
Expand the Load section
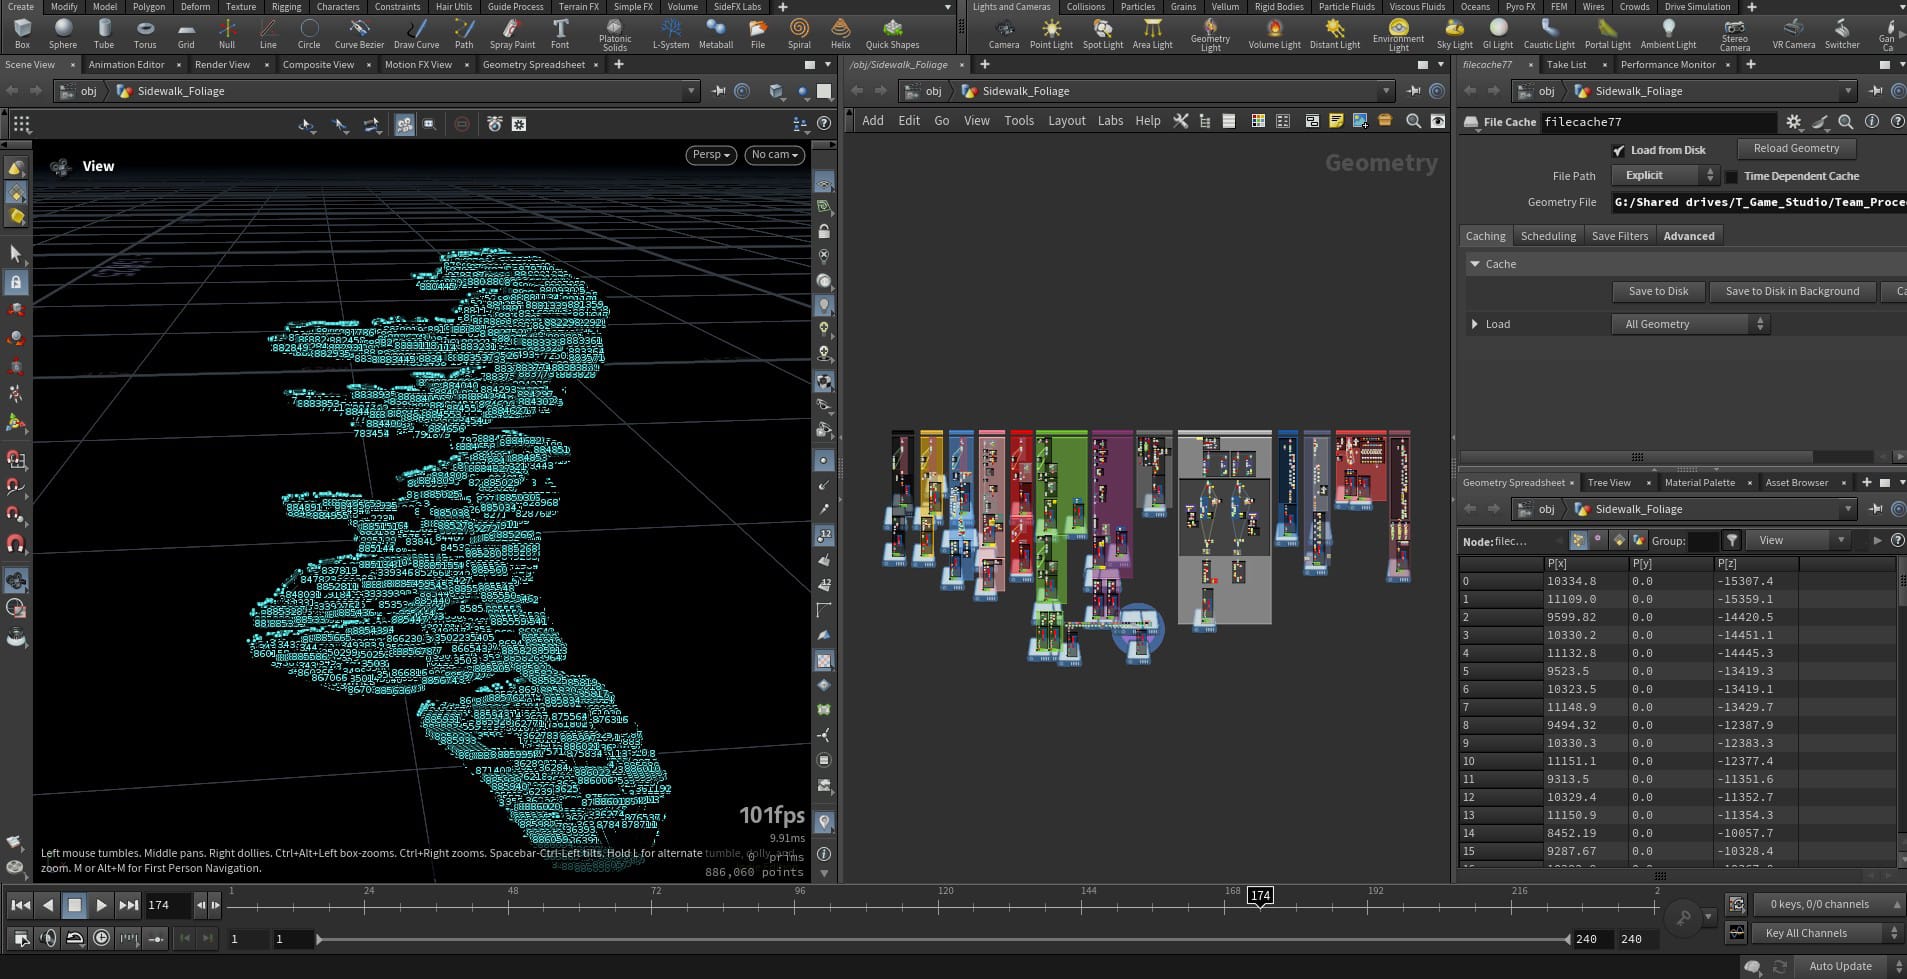[1475, 325]
